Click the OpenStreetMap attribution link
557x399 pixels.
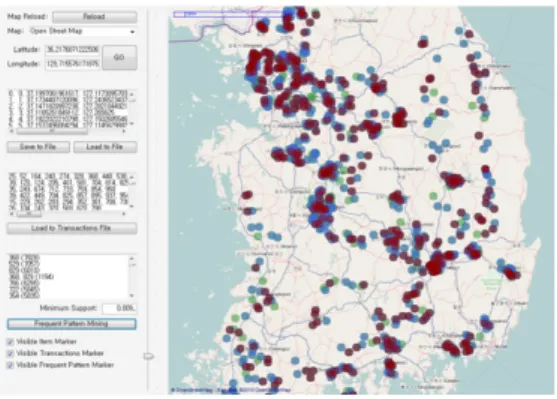point(192,390)
